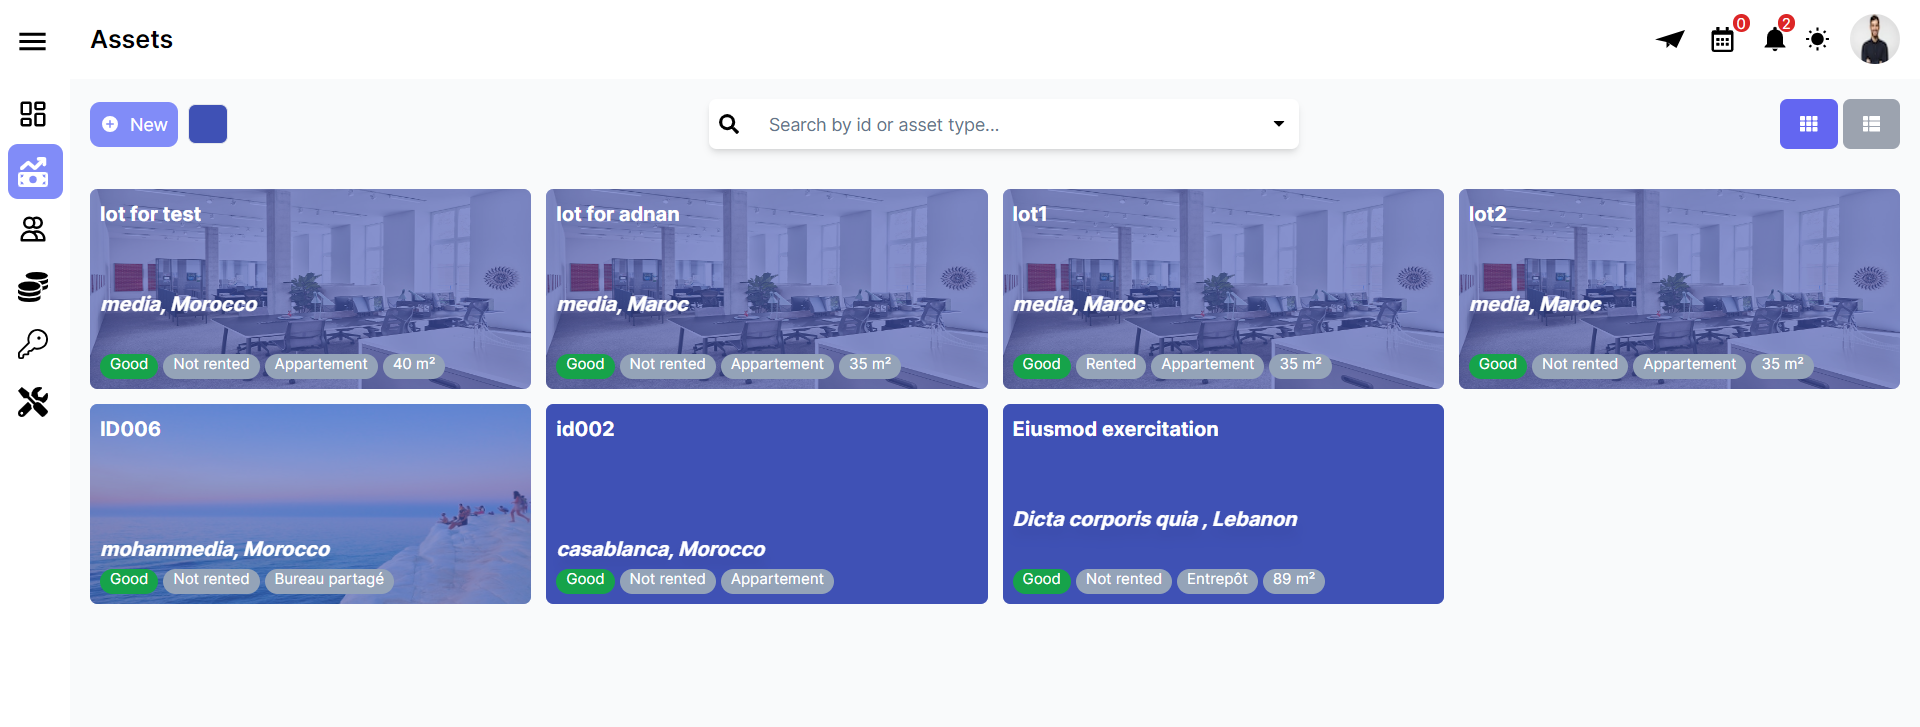This screenshot has height=727, width=1920.
Task: Open the dashboard icon in sidebar
Action: coord(33,114)
